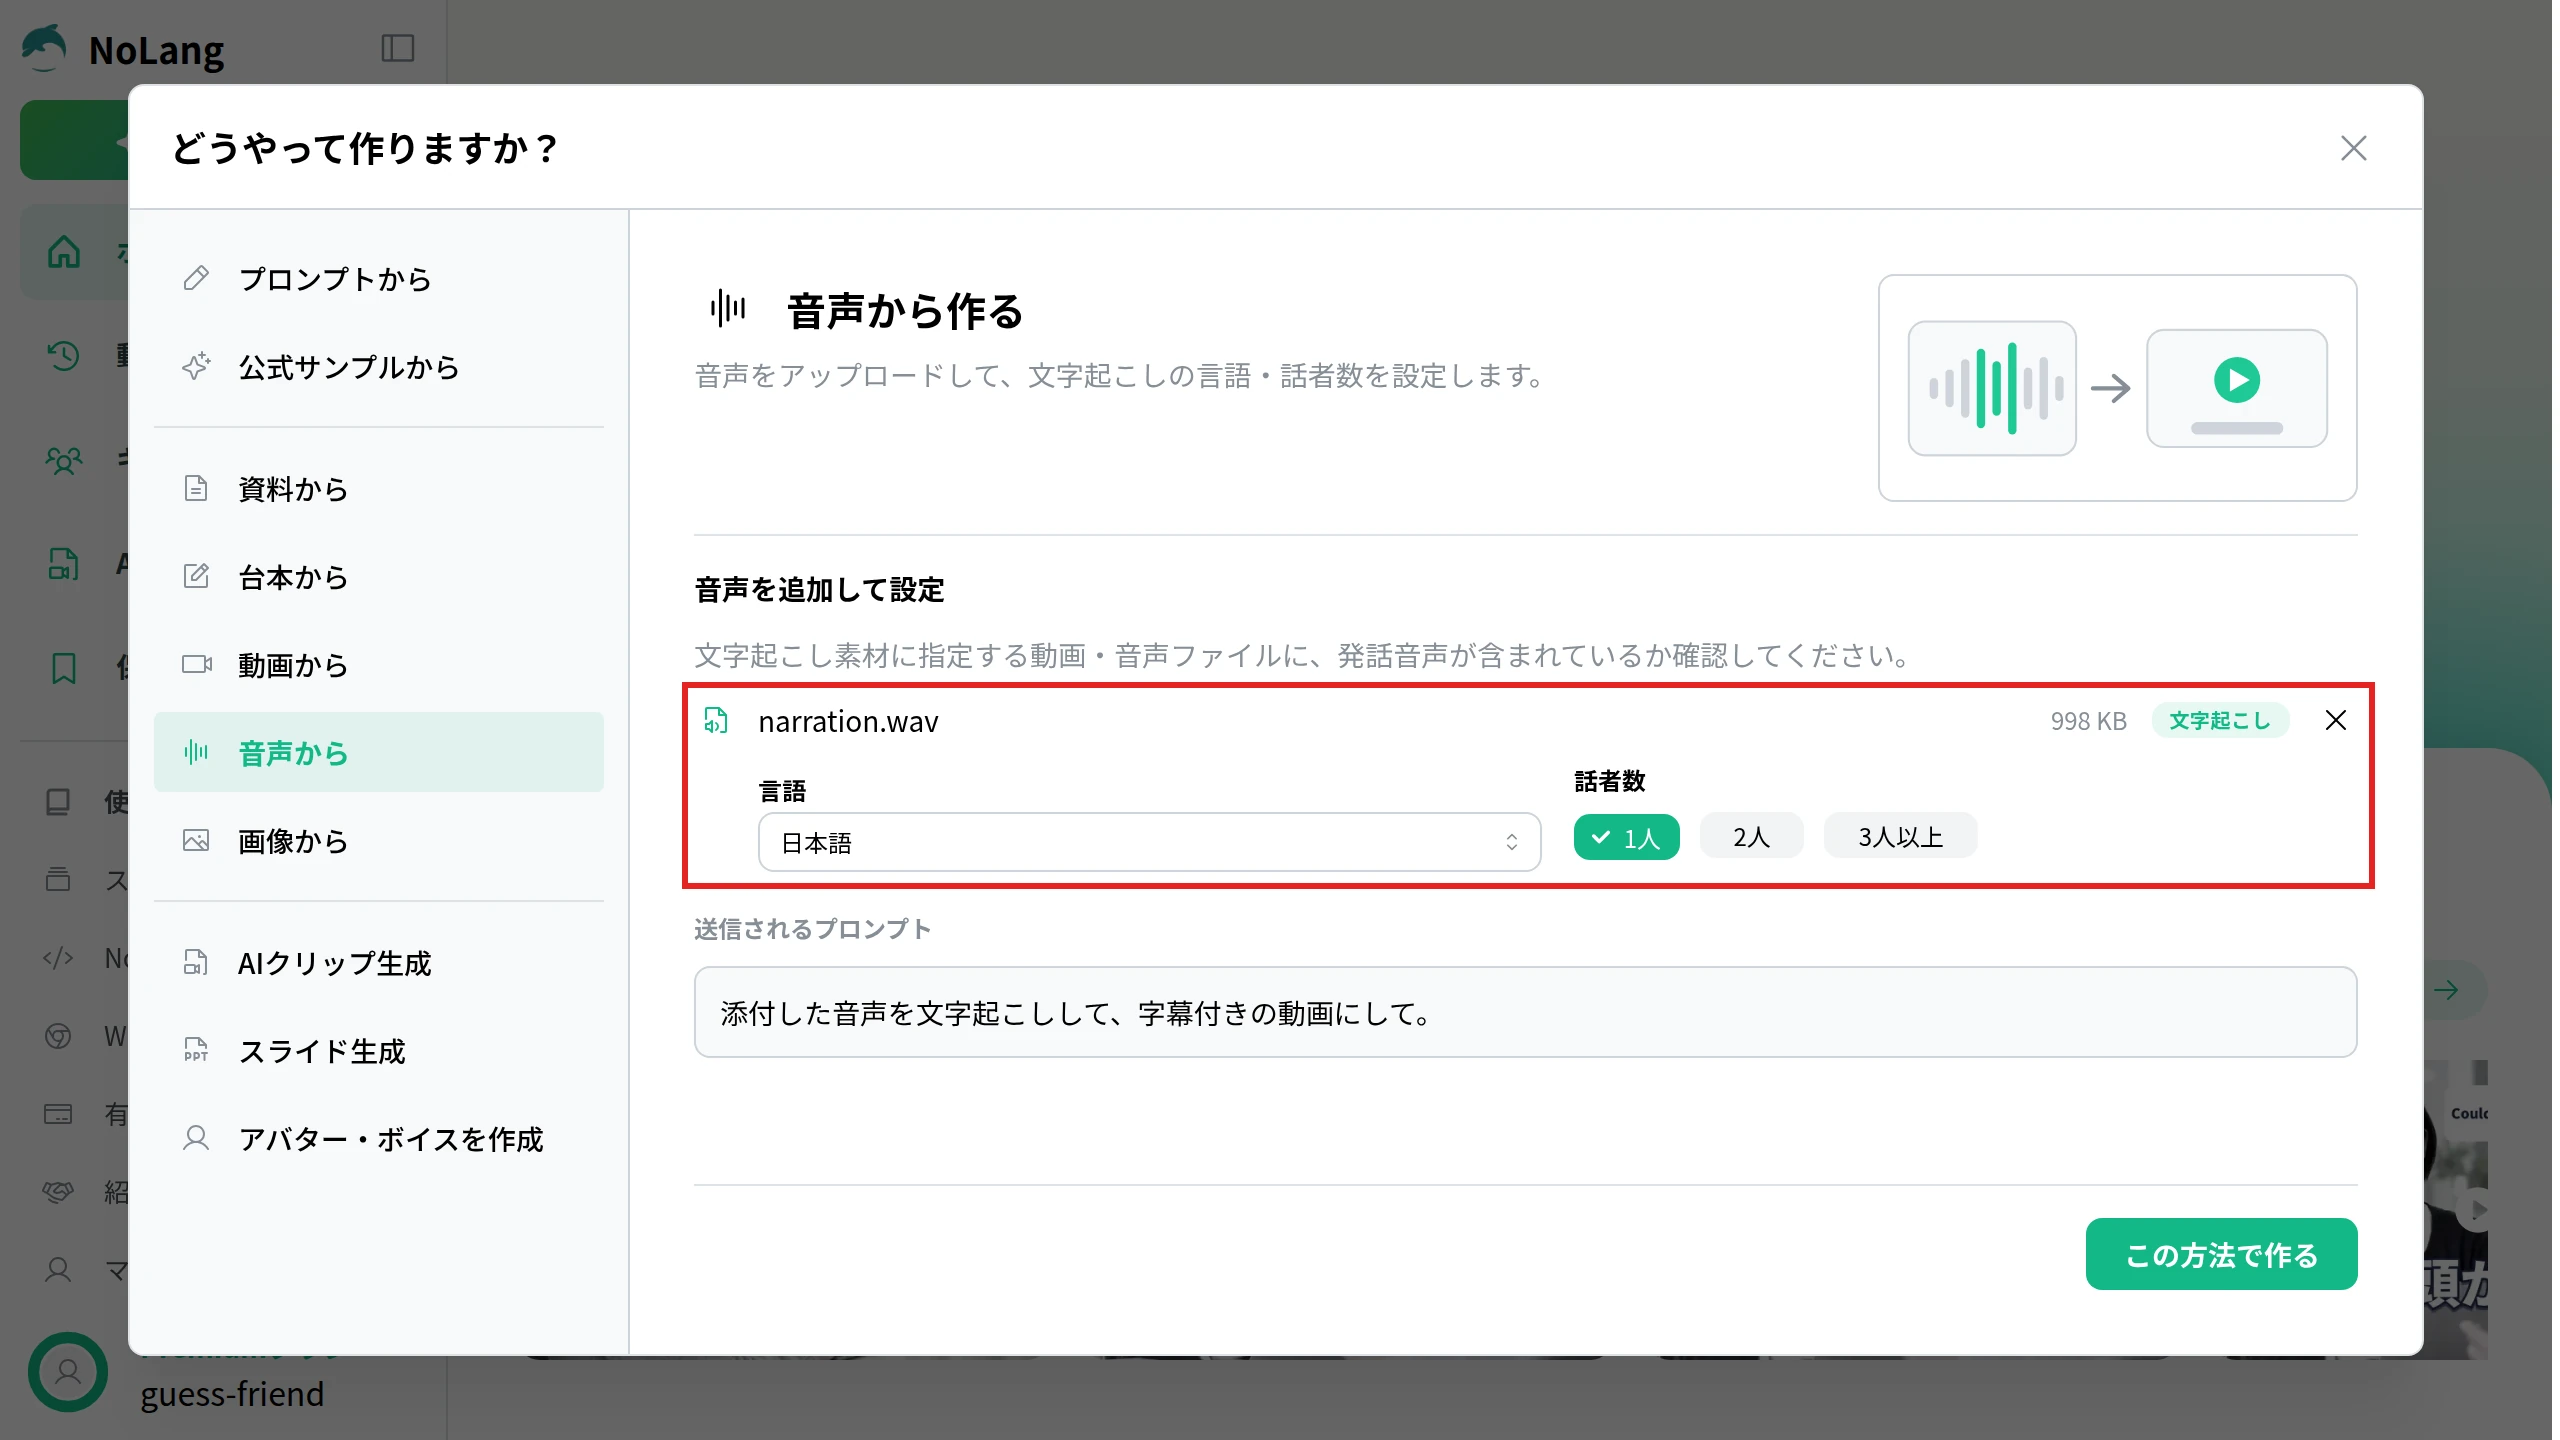Click the audio file icon beside narration.wav

point(716,720)
